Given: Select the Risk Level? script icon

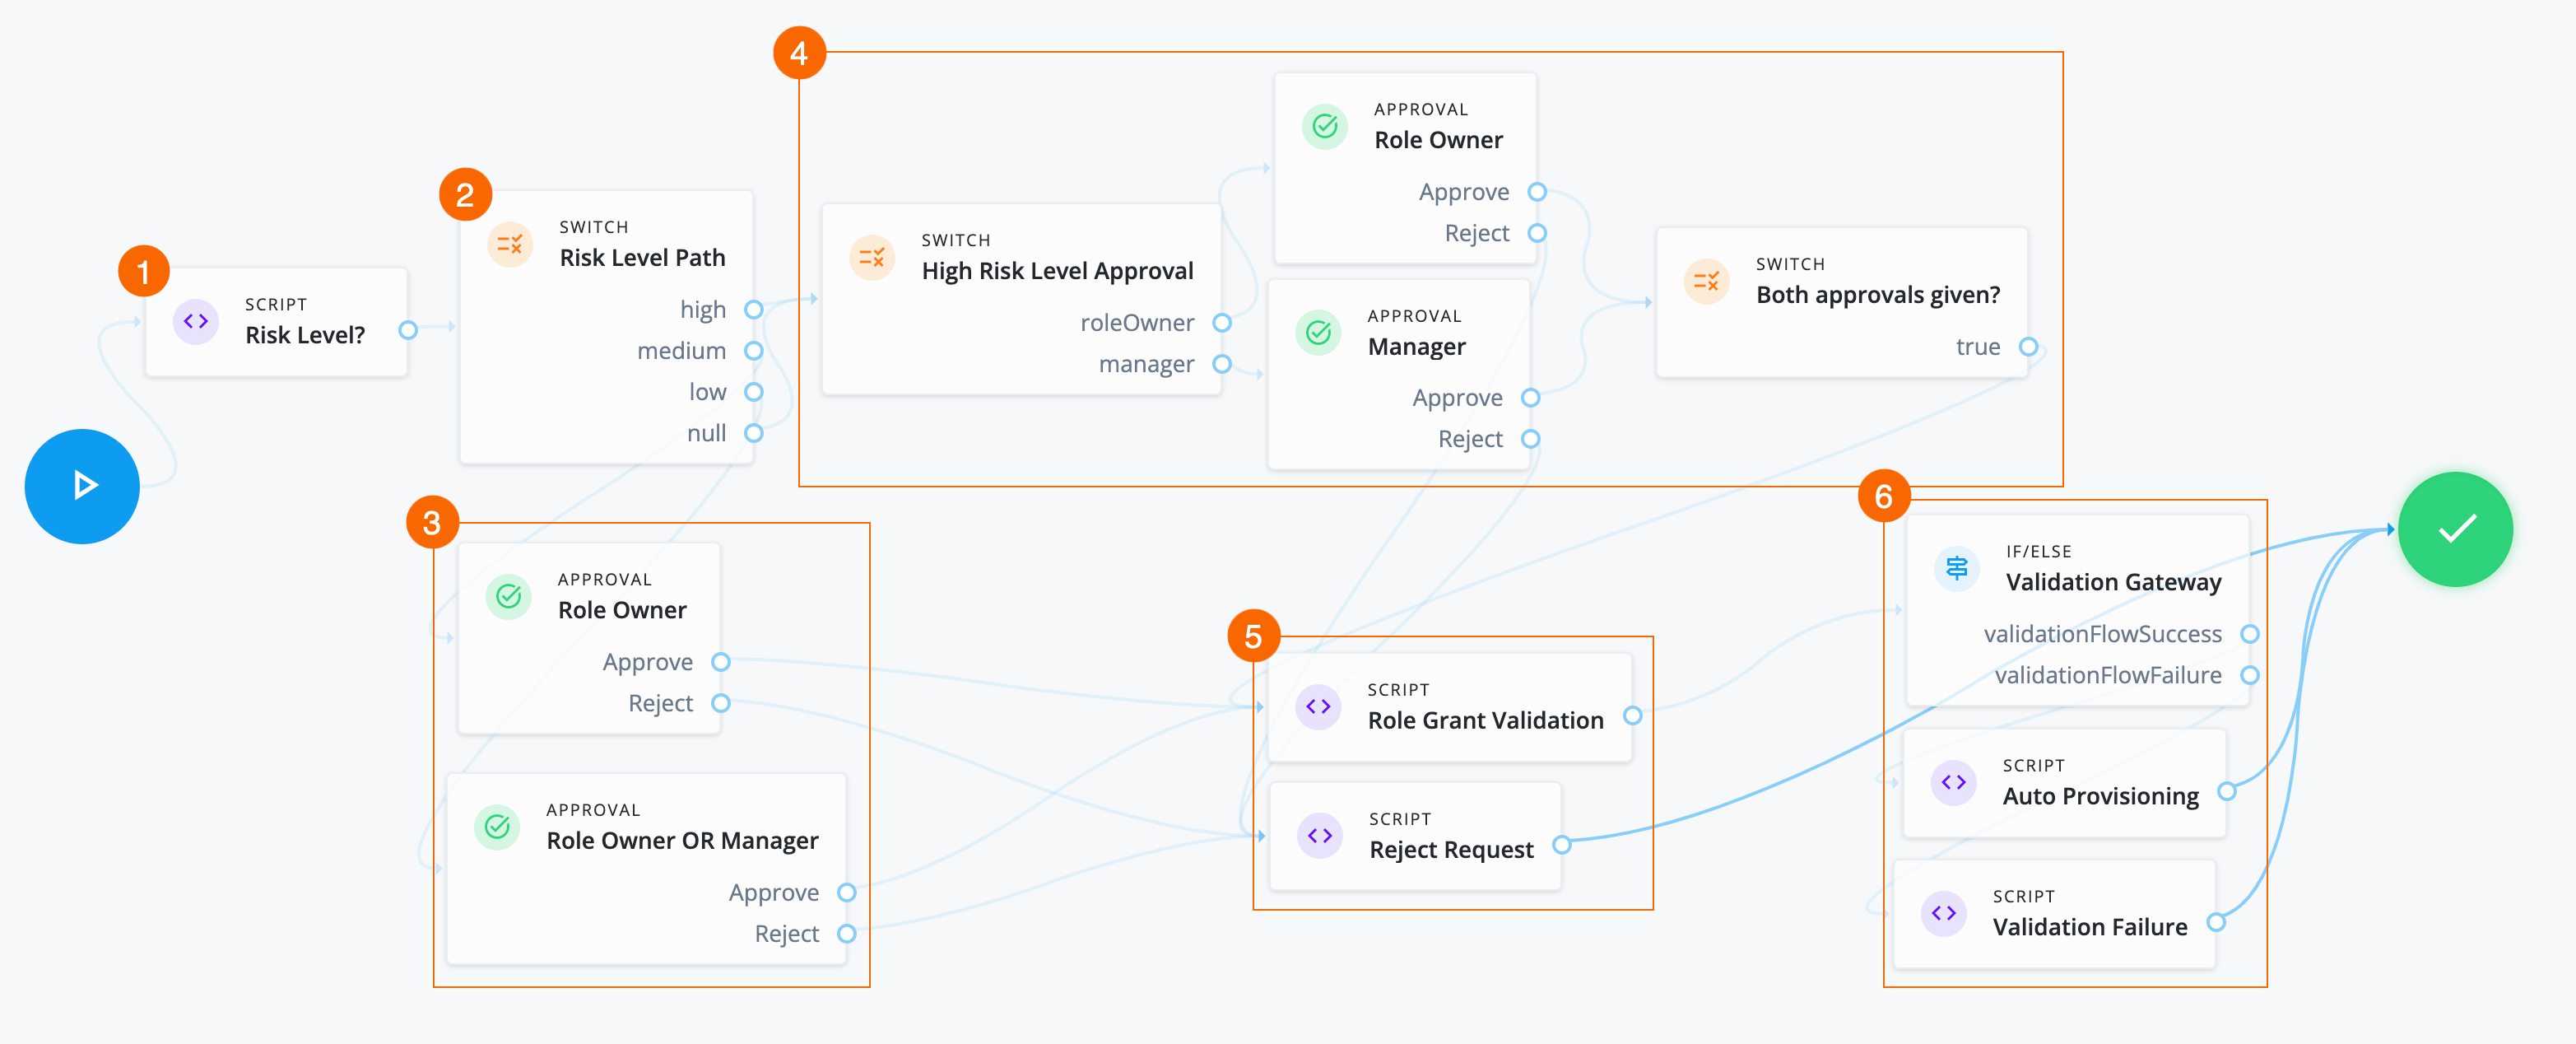Looking at the screenshot, I should click(x=196, y=322).
